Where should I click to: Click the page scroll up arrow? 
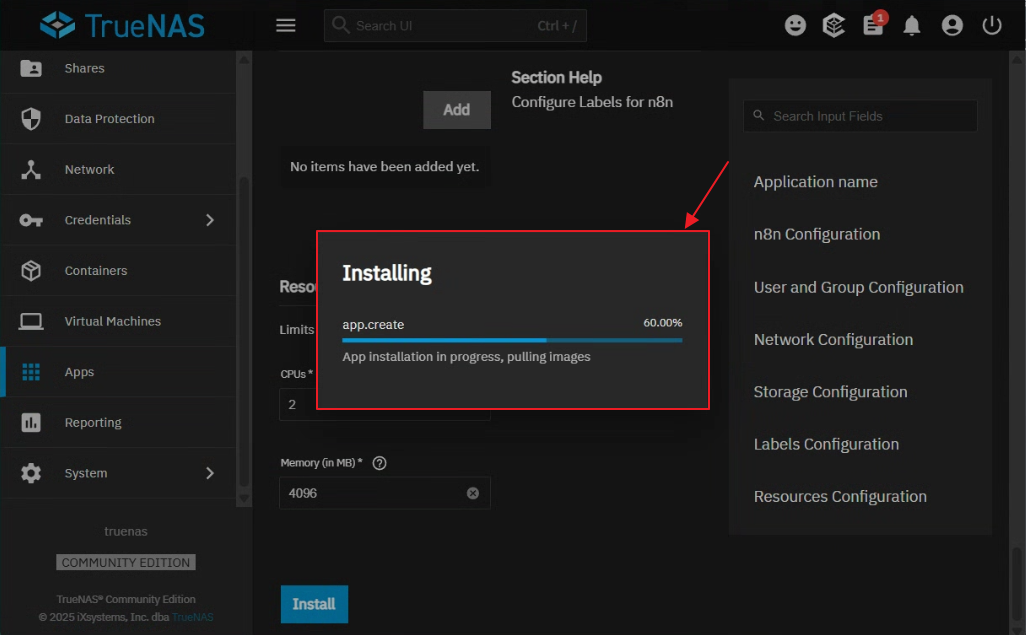click(1017, 59)
